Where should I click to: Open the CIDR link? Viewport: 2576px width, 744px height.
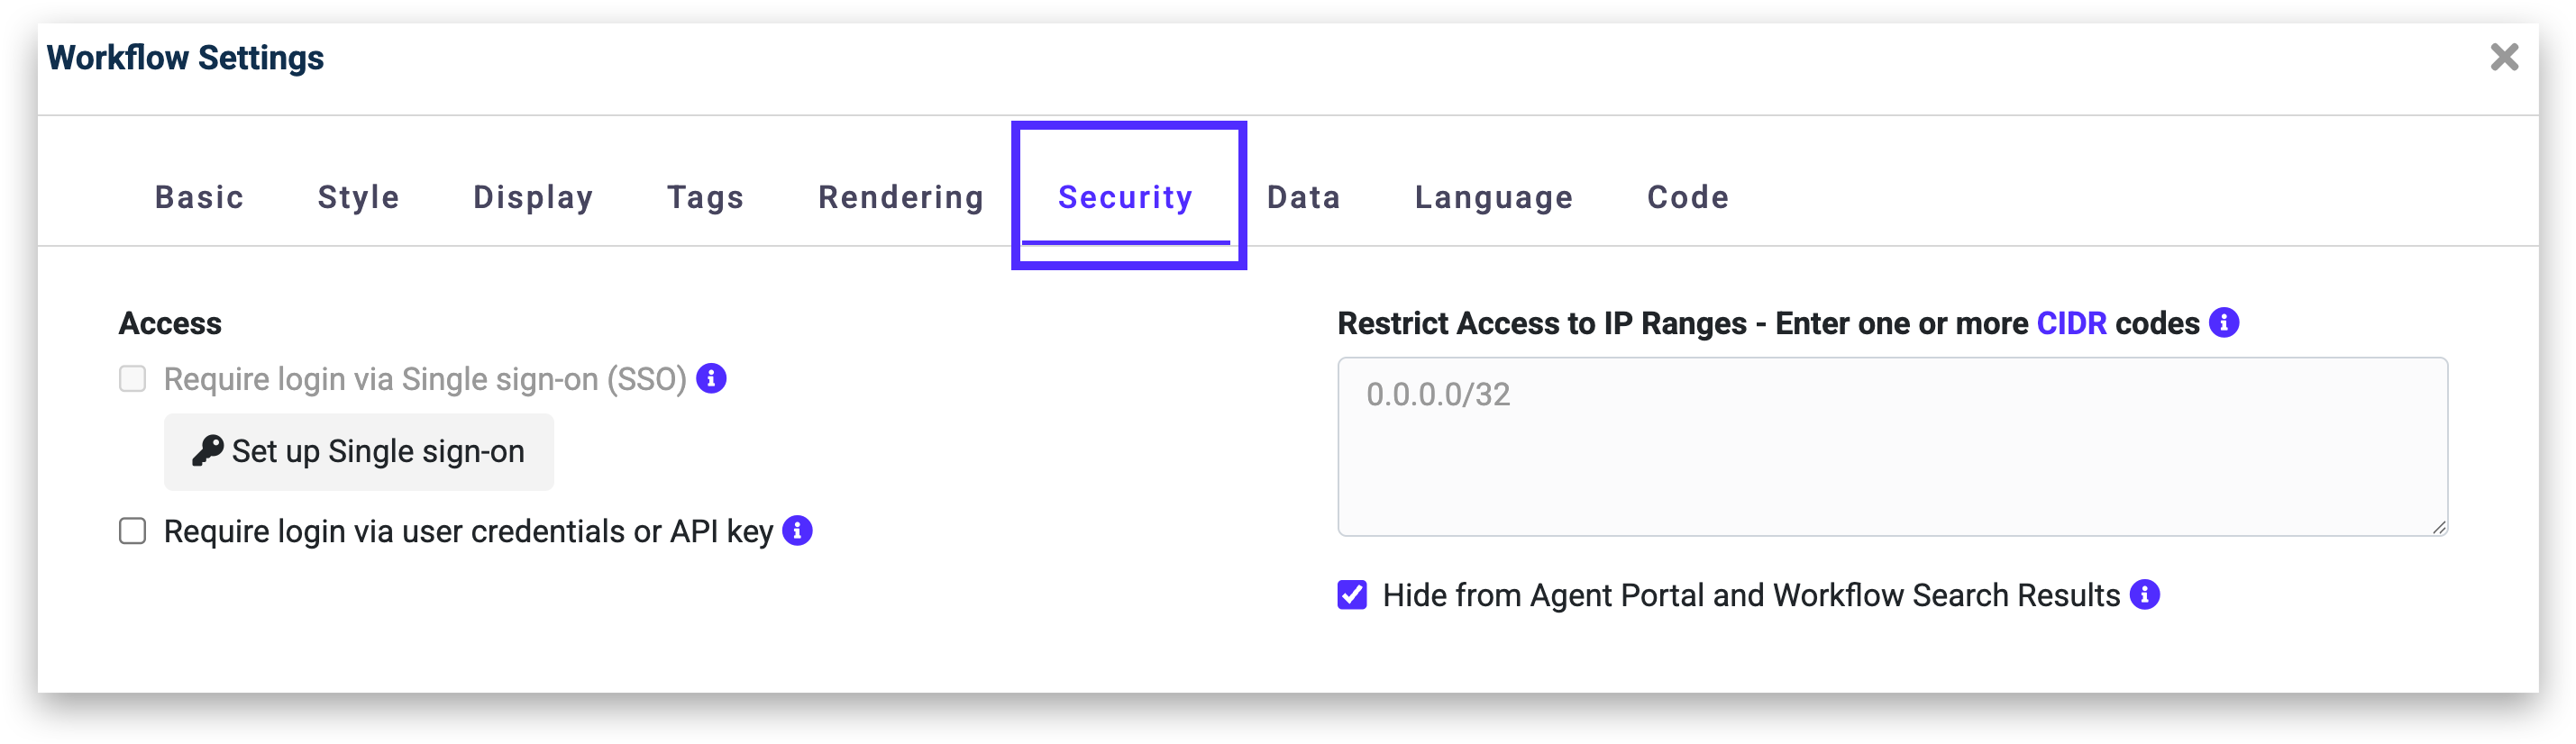point(2071,323)
